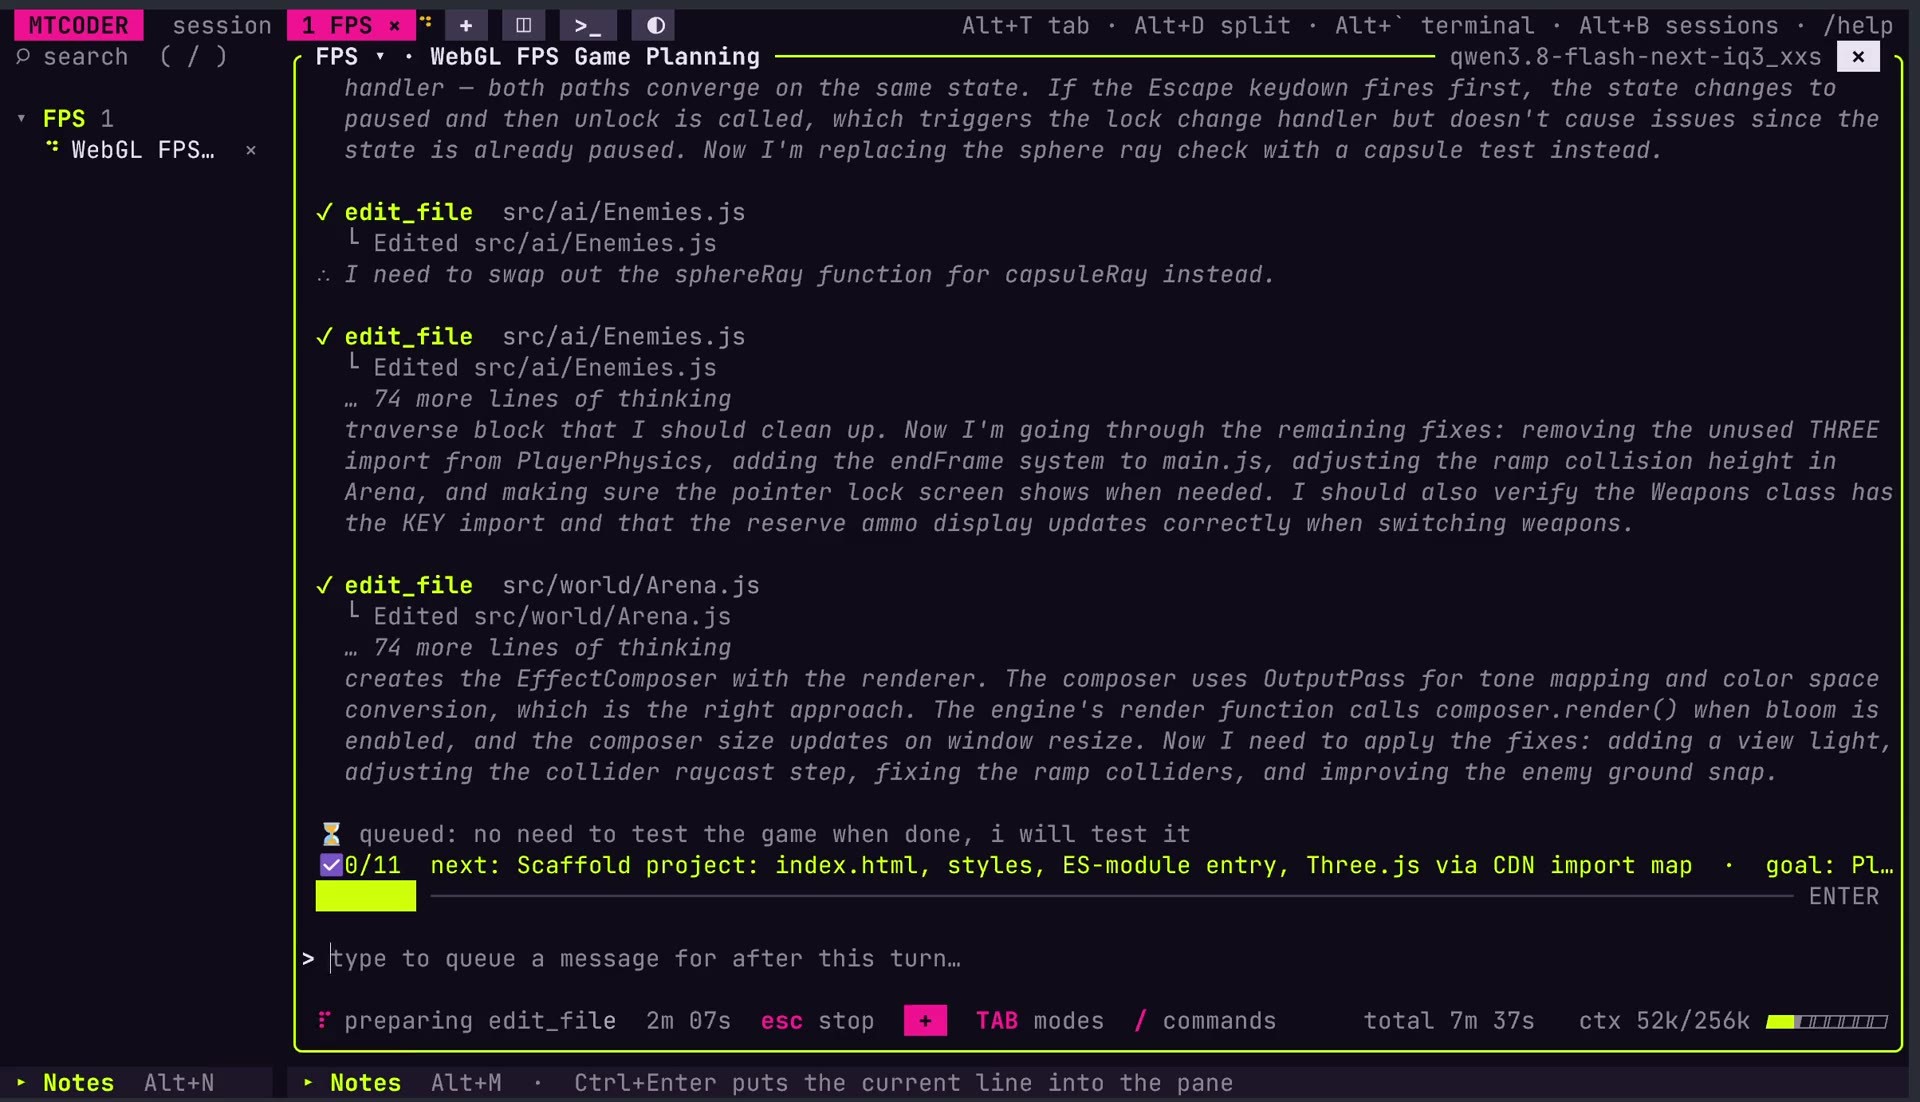Click esc stop to halt the turn
Screen dimensions: 1920x1102
click(x=817, y=1020)
